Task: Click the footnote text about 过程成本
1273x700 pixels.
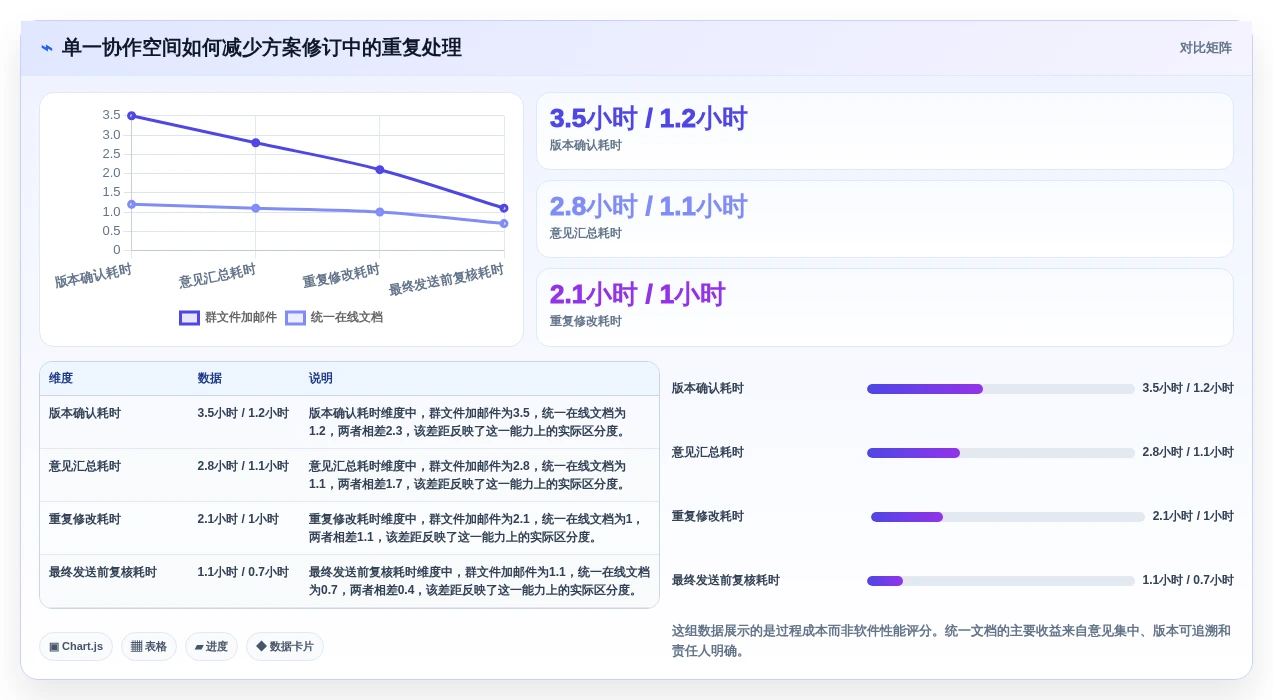Action: point(952,641)
